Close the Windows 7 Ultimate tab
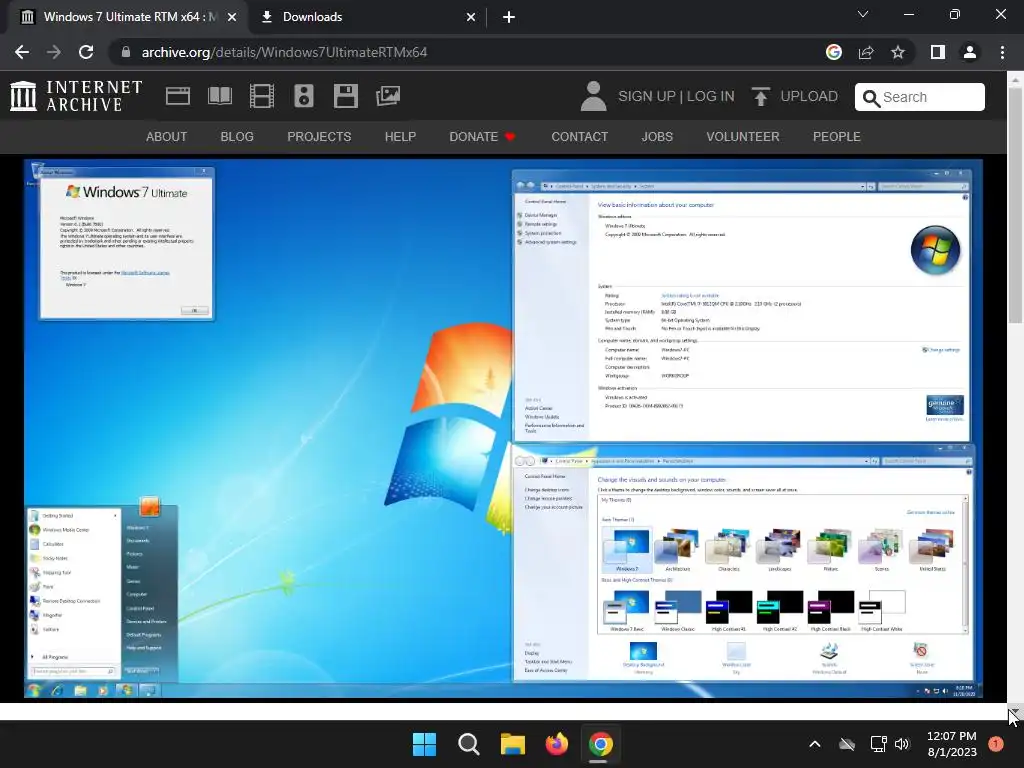Viewport: 1024px width, 768px height. (232, 17)
